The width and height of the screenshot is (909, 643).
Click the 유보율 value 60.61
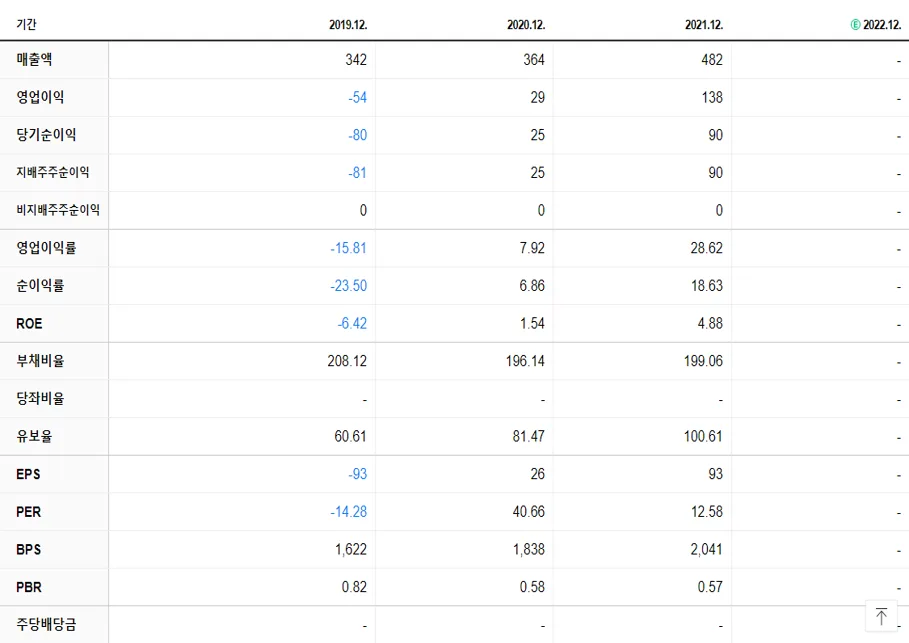(350, 437)
